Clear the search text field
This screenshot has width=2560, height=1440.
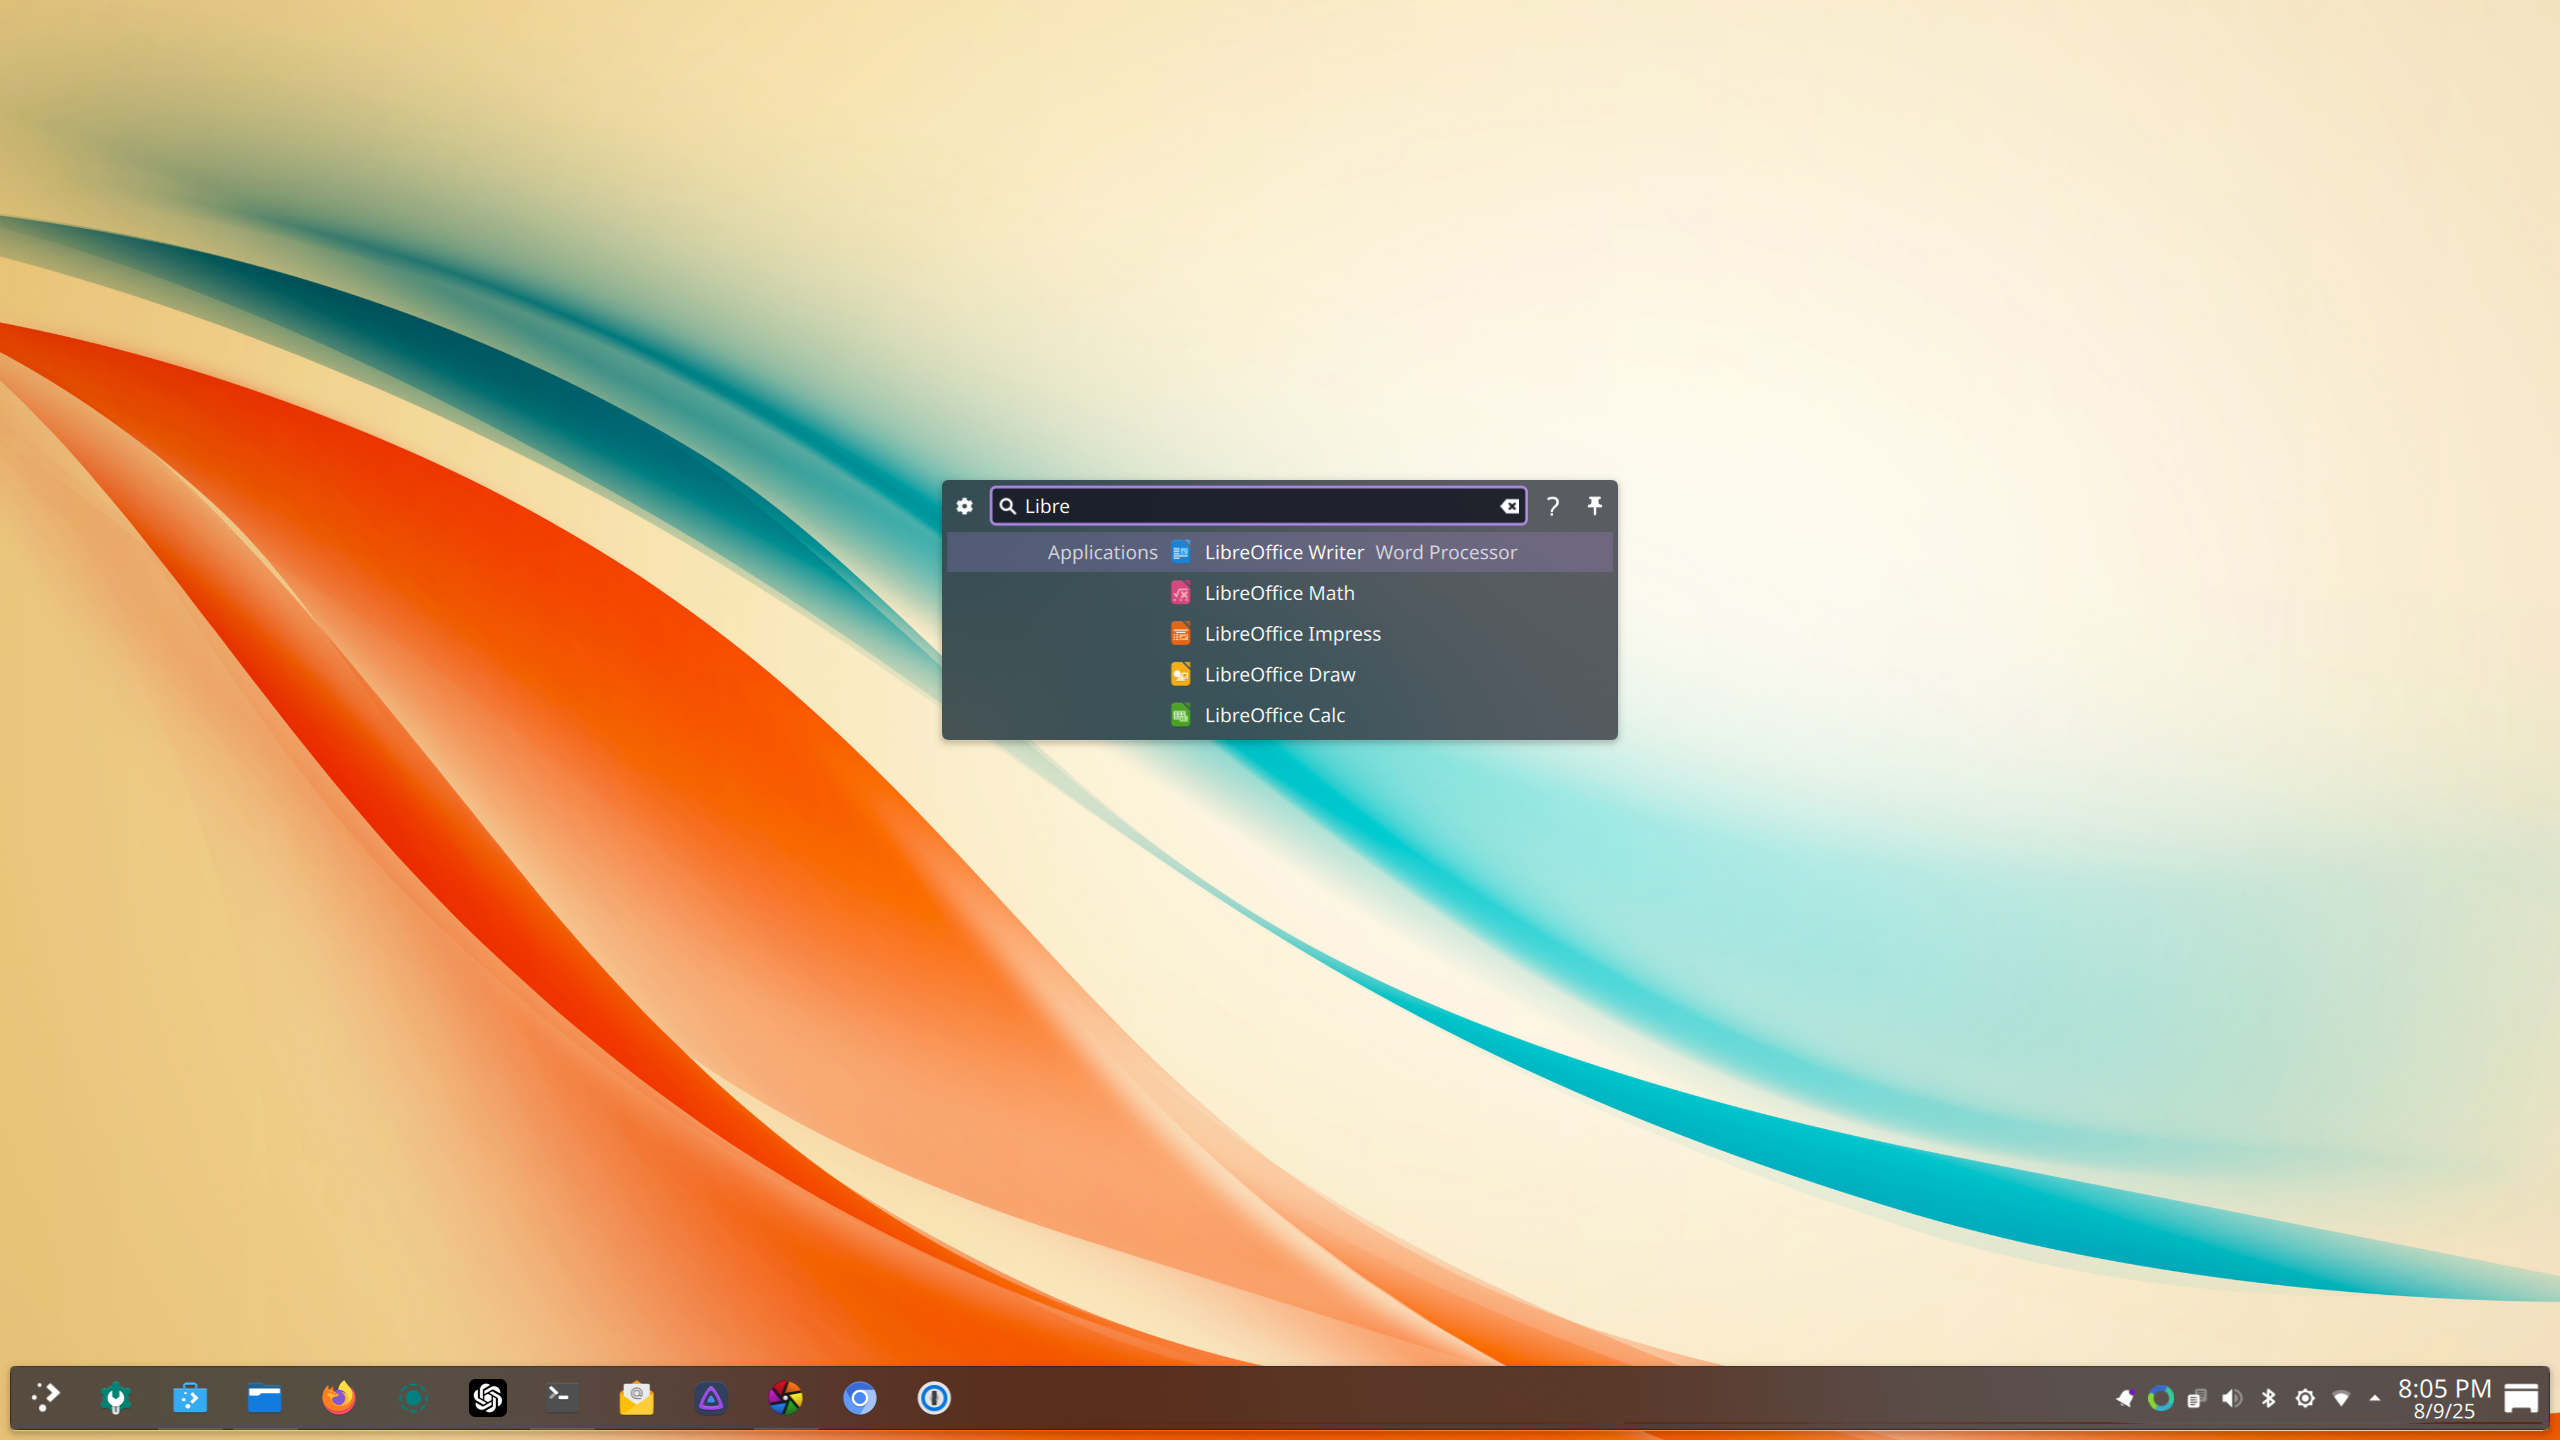point(1509,506)
